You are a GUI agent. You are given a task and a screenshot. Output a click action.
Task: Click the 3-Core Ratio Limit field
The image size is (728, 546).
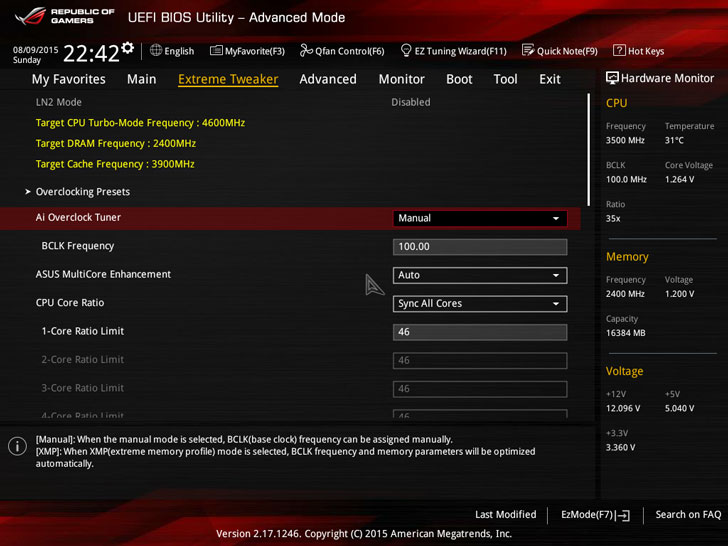[480, 389]
